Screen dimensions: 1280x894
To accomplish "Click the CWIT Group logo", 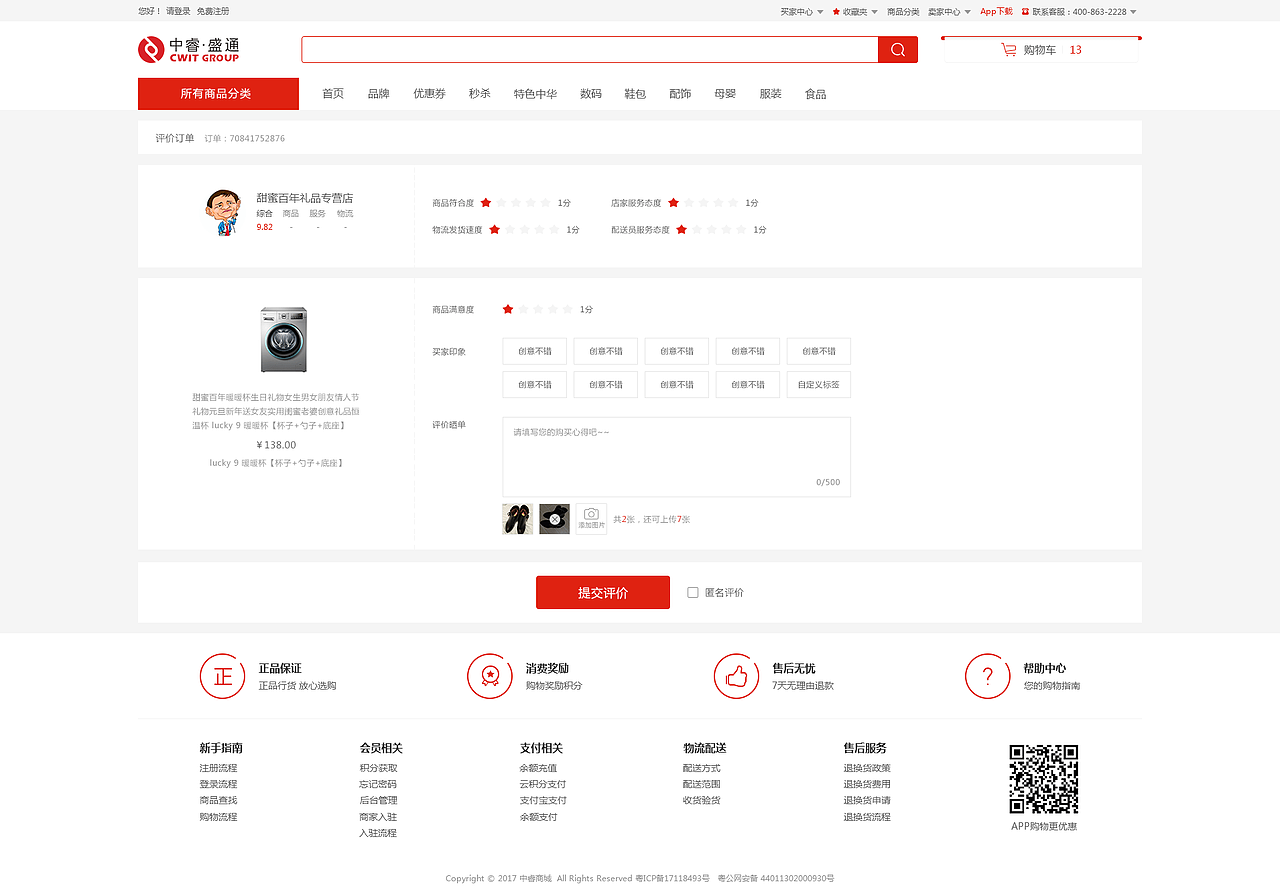I will point(188,49).
